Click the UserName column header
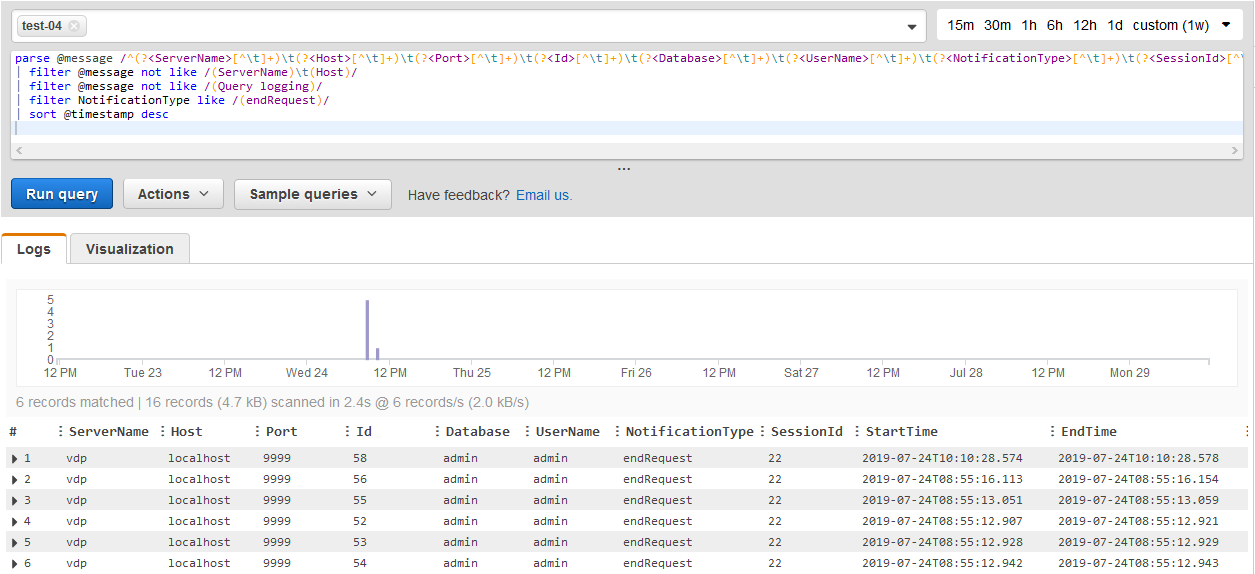 click(x=568, y=432)
